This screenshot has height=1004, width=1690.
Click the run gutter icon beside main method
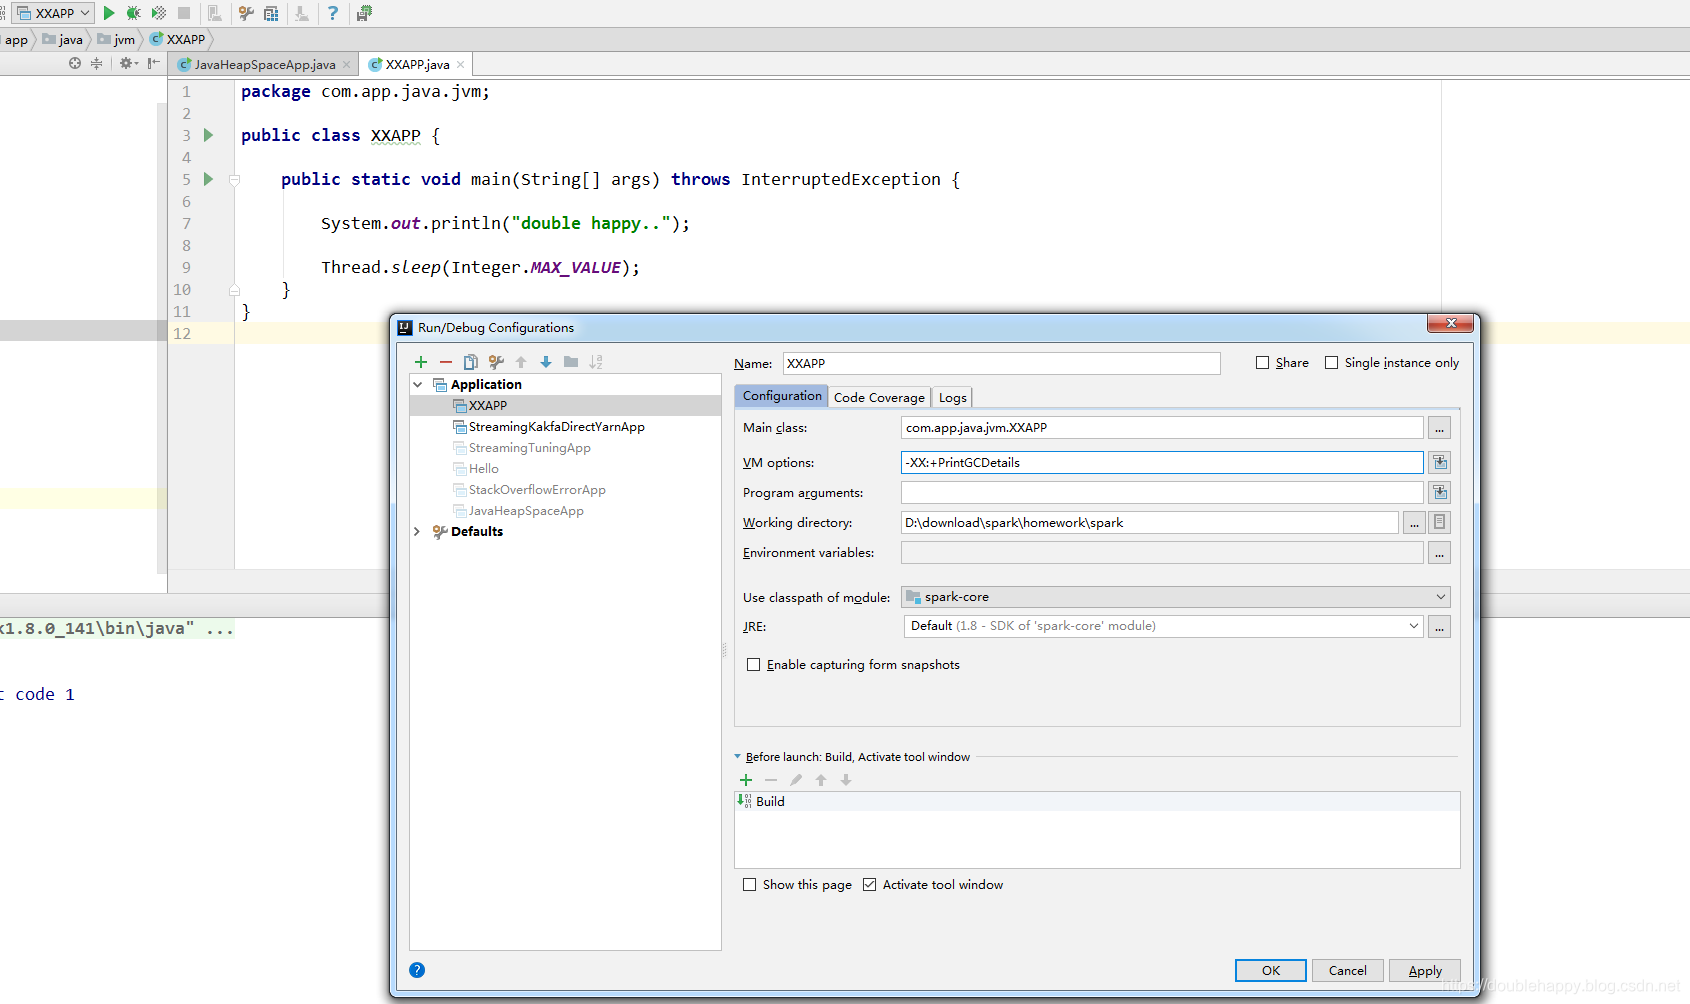point(208,179)
